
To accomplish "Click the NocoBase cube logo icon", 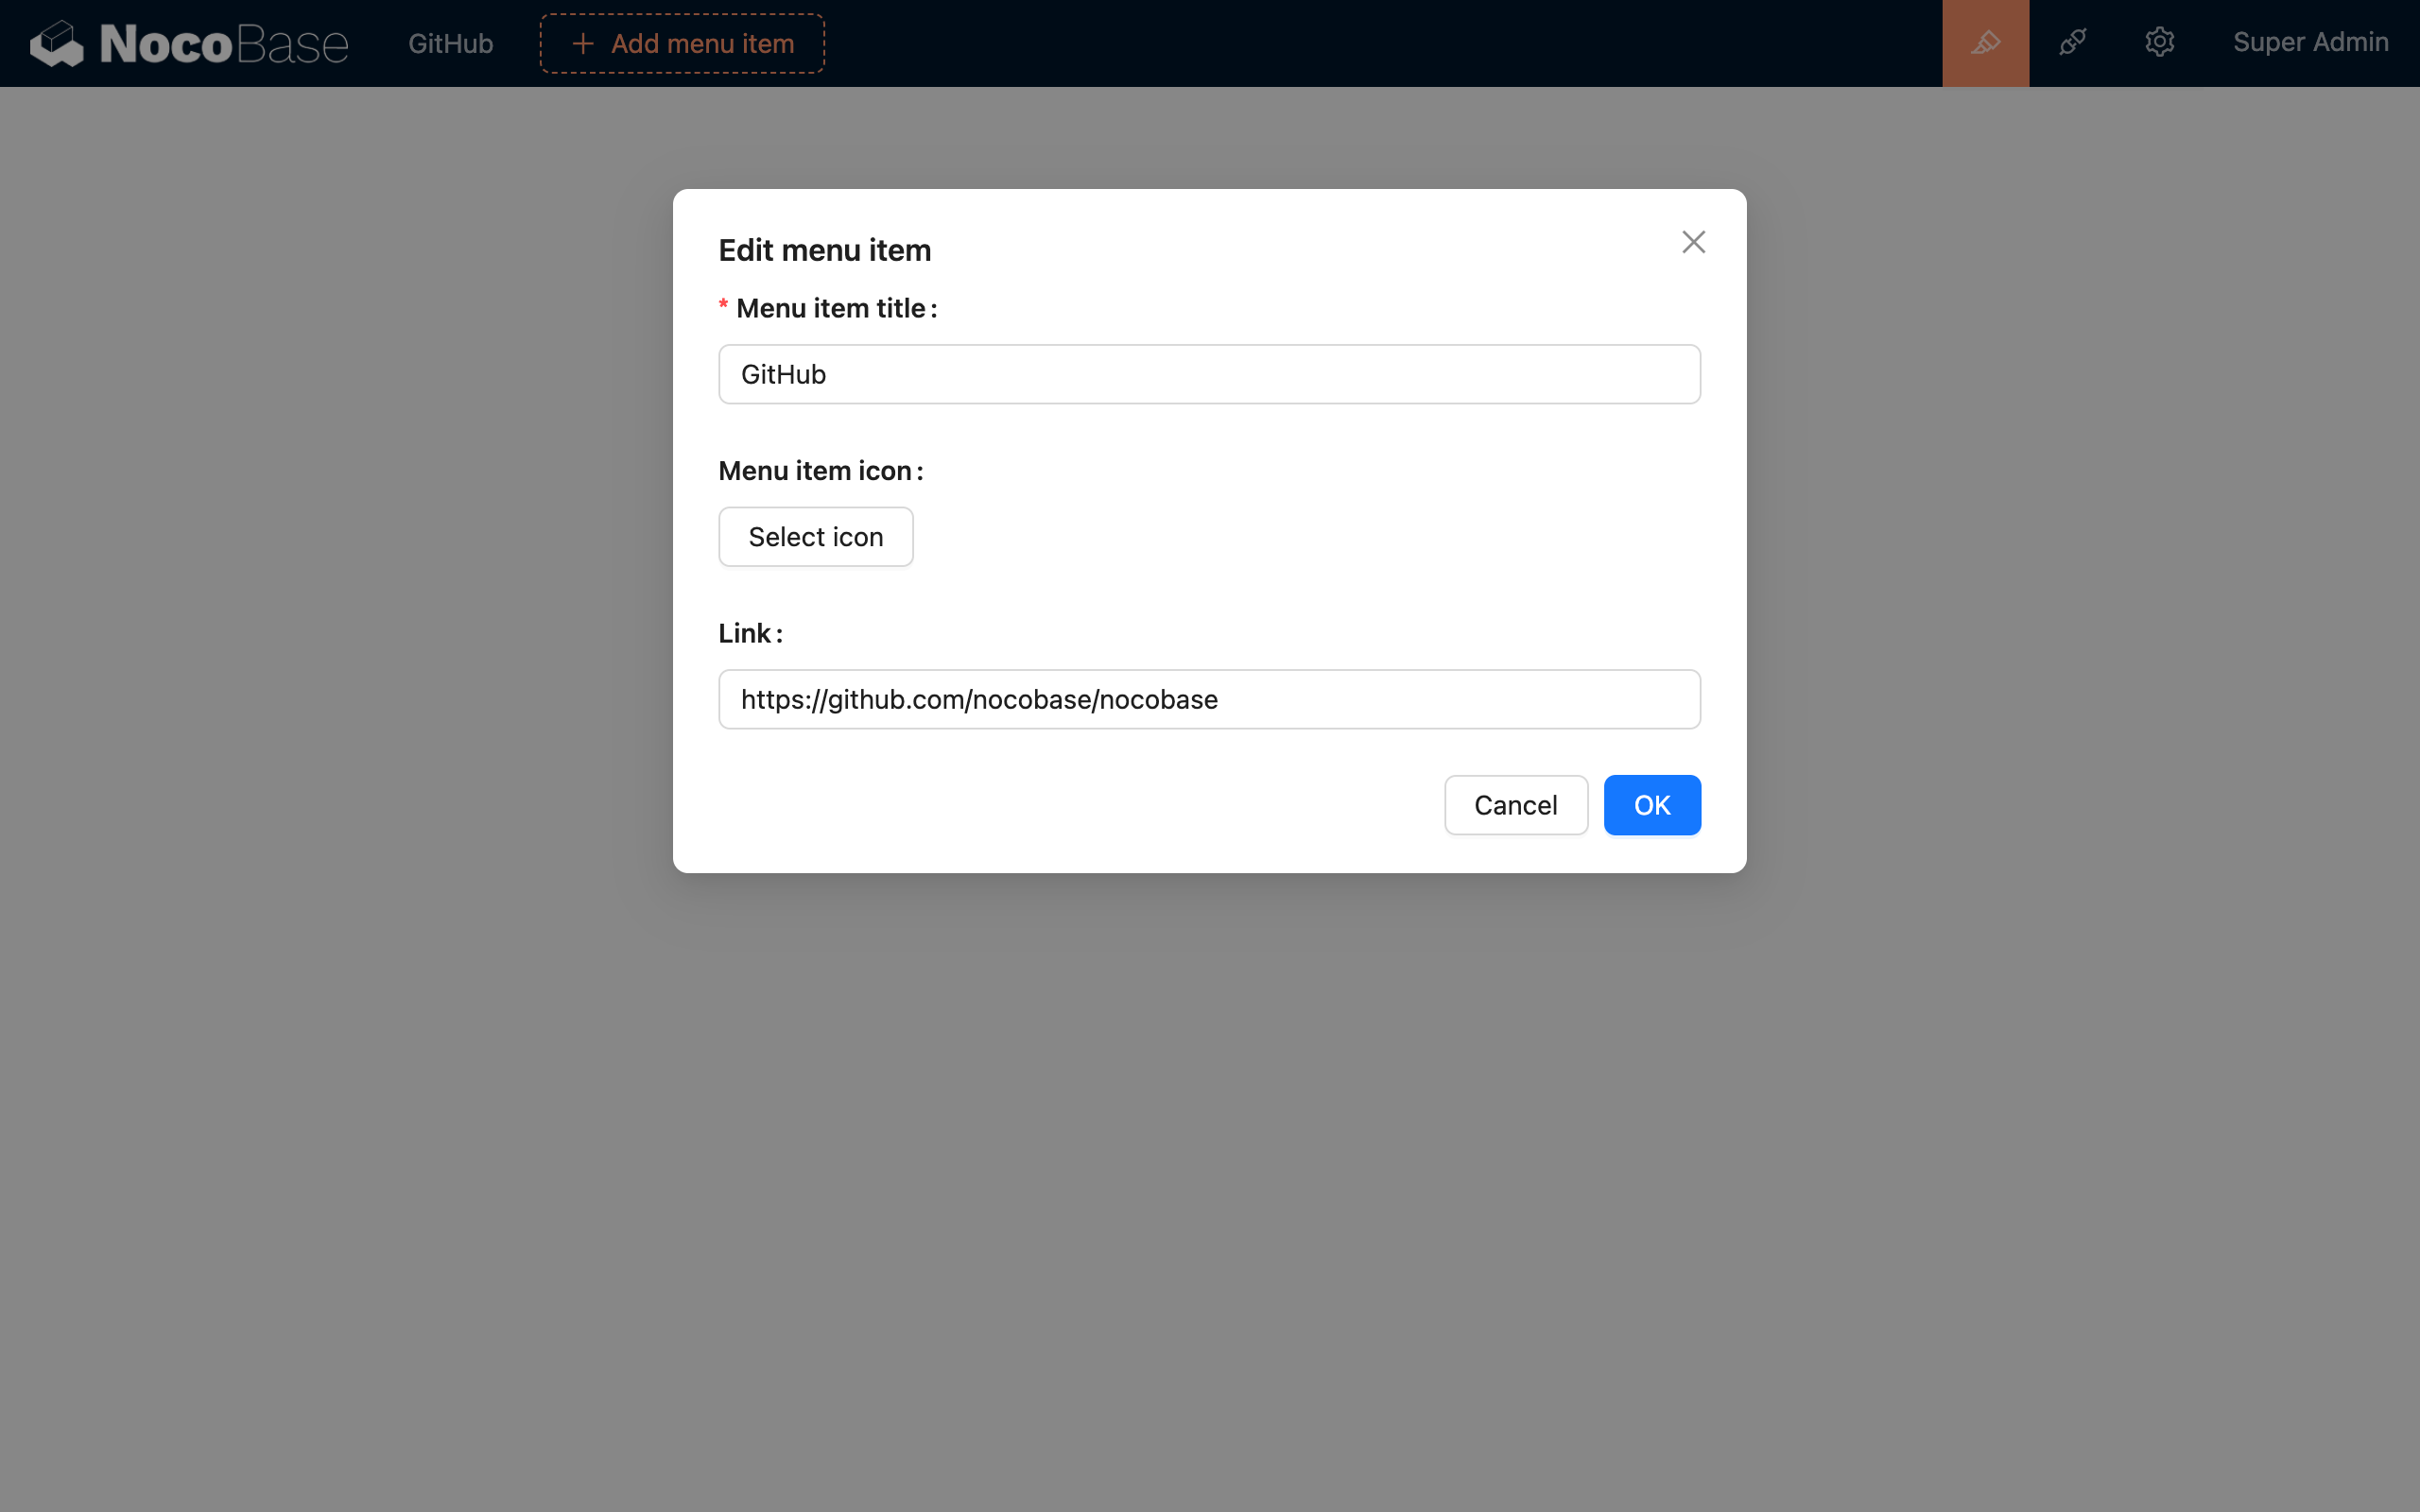I will pyautogui.click(x=57, y=43).
